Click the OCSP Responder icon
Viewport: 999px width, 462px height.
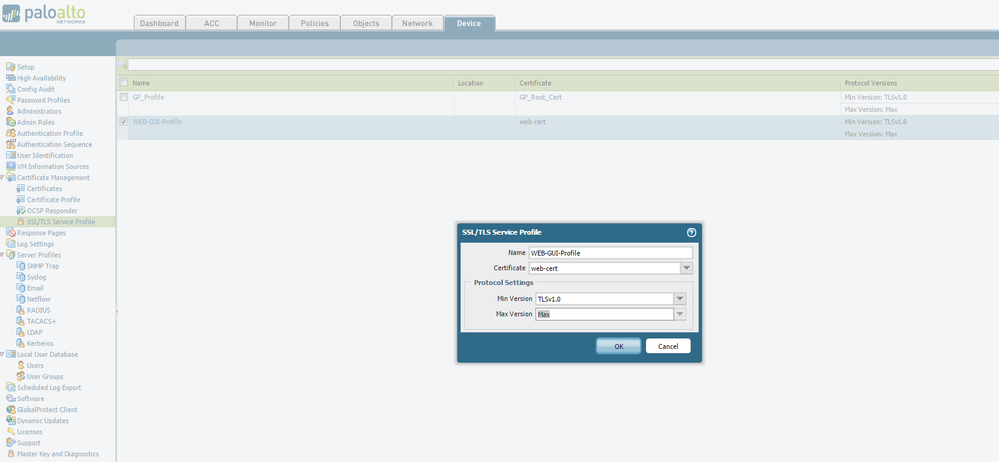click(21, 211)
